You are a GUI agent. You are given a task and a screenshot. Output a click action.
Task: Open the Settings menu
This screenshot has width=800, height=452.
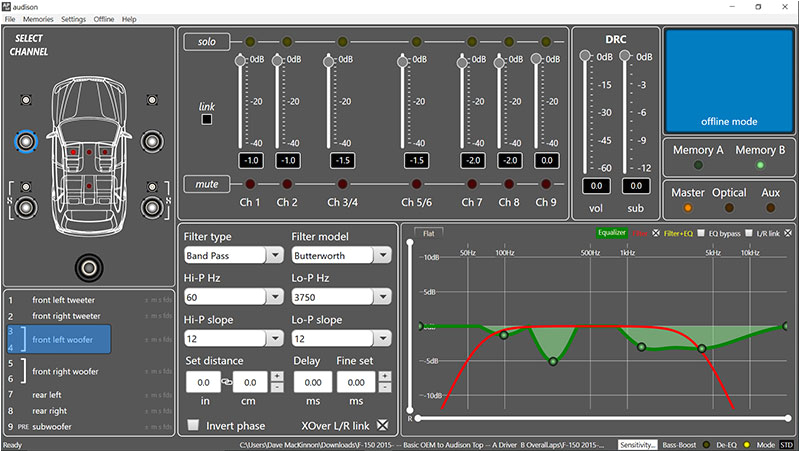click(73, 19)
